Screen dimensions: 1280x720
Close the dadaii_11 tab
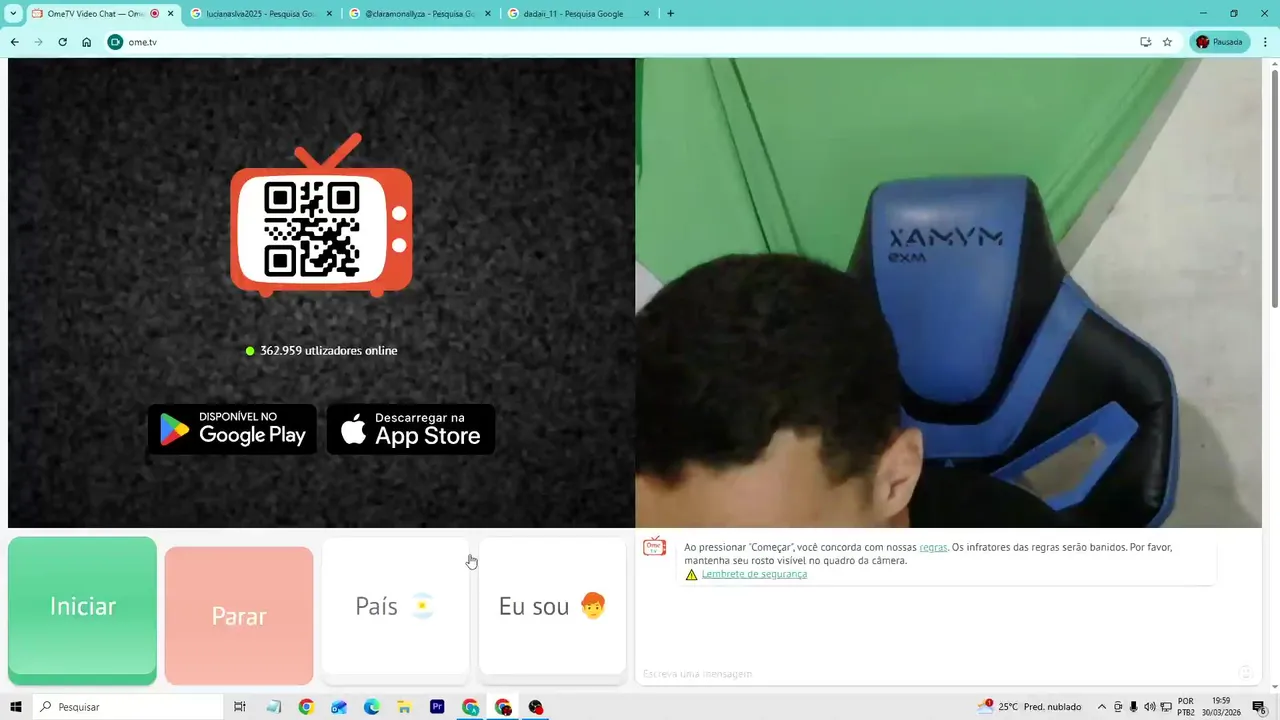[647, 14]
